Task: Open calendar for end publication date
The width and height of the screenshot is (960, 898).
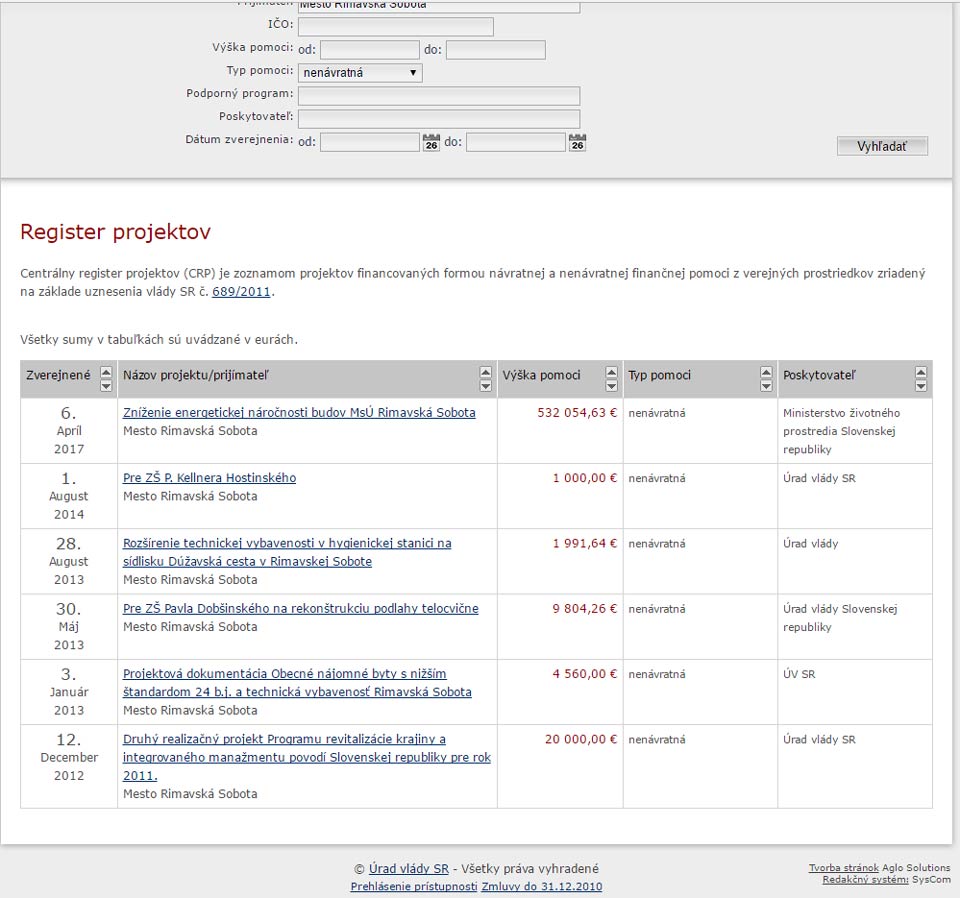Action: [577, 143]
